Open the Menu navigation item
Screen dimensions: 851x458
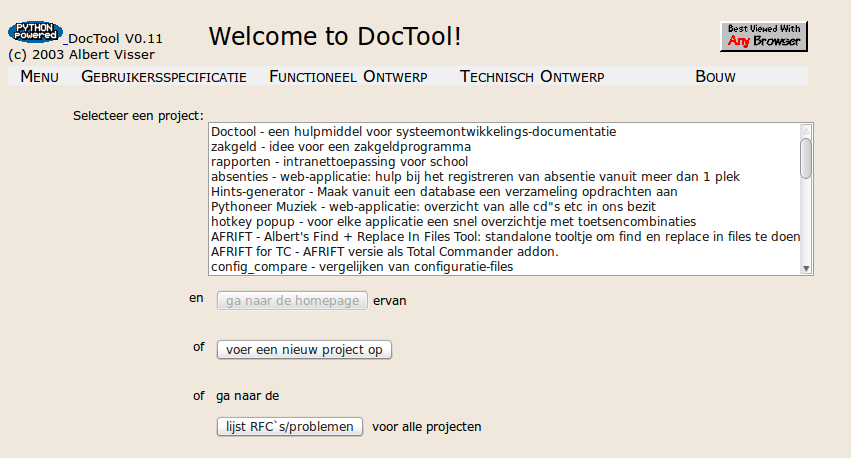(39, 77)
